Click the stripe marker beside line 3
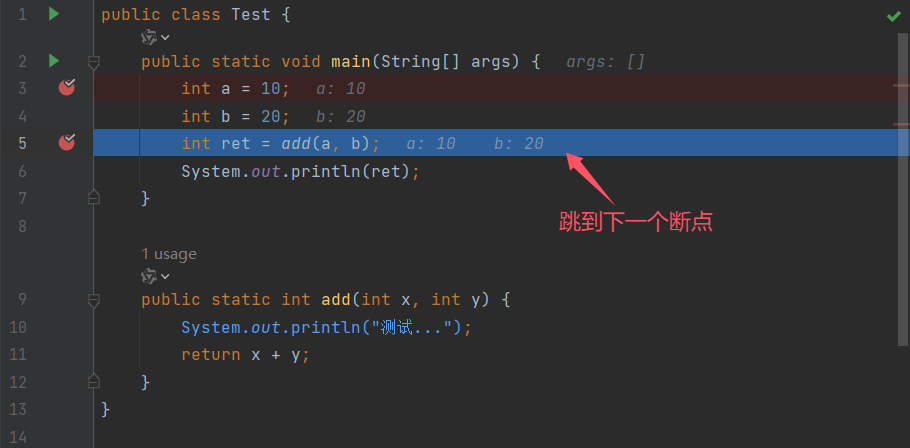Image resolution: width=910 pixels, height=448 pixels. 901,85
